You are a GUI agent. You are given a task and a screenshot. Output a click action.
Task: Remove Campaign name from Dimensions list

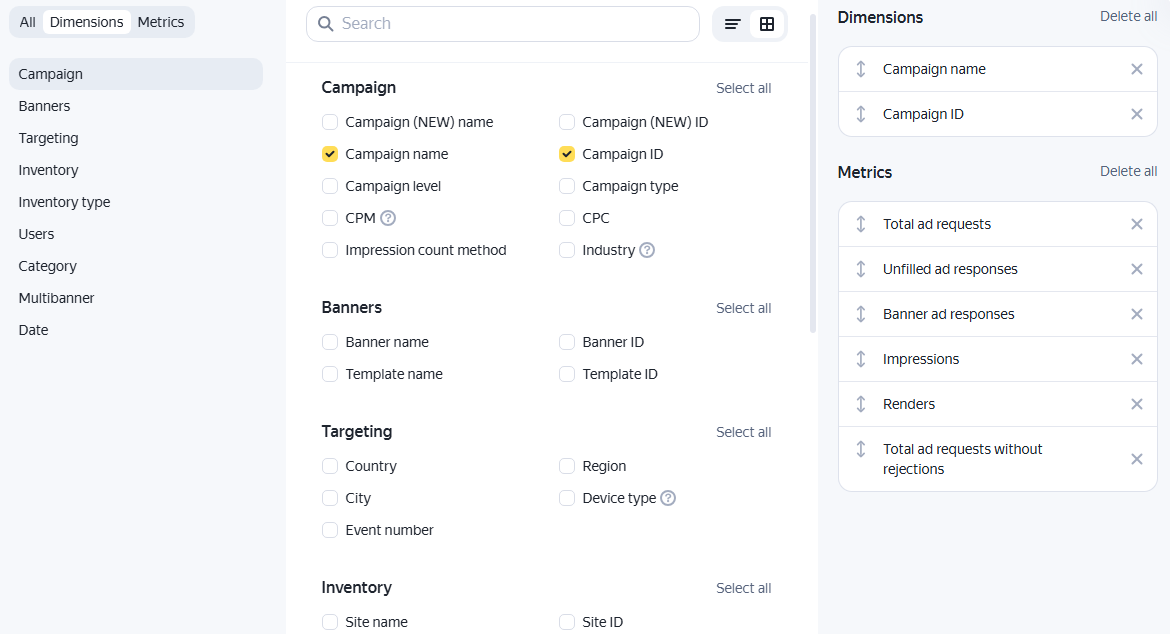1136,69
